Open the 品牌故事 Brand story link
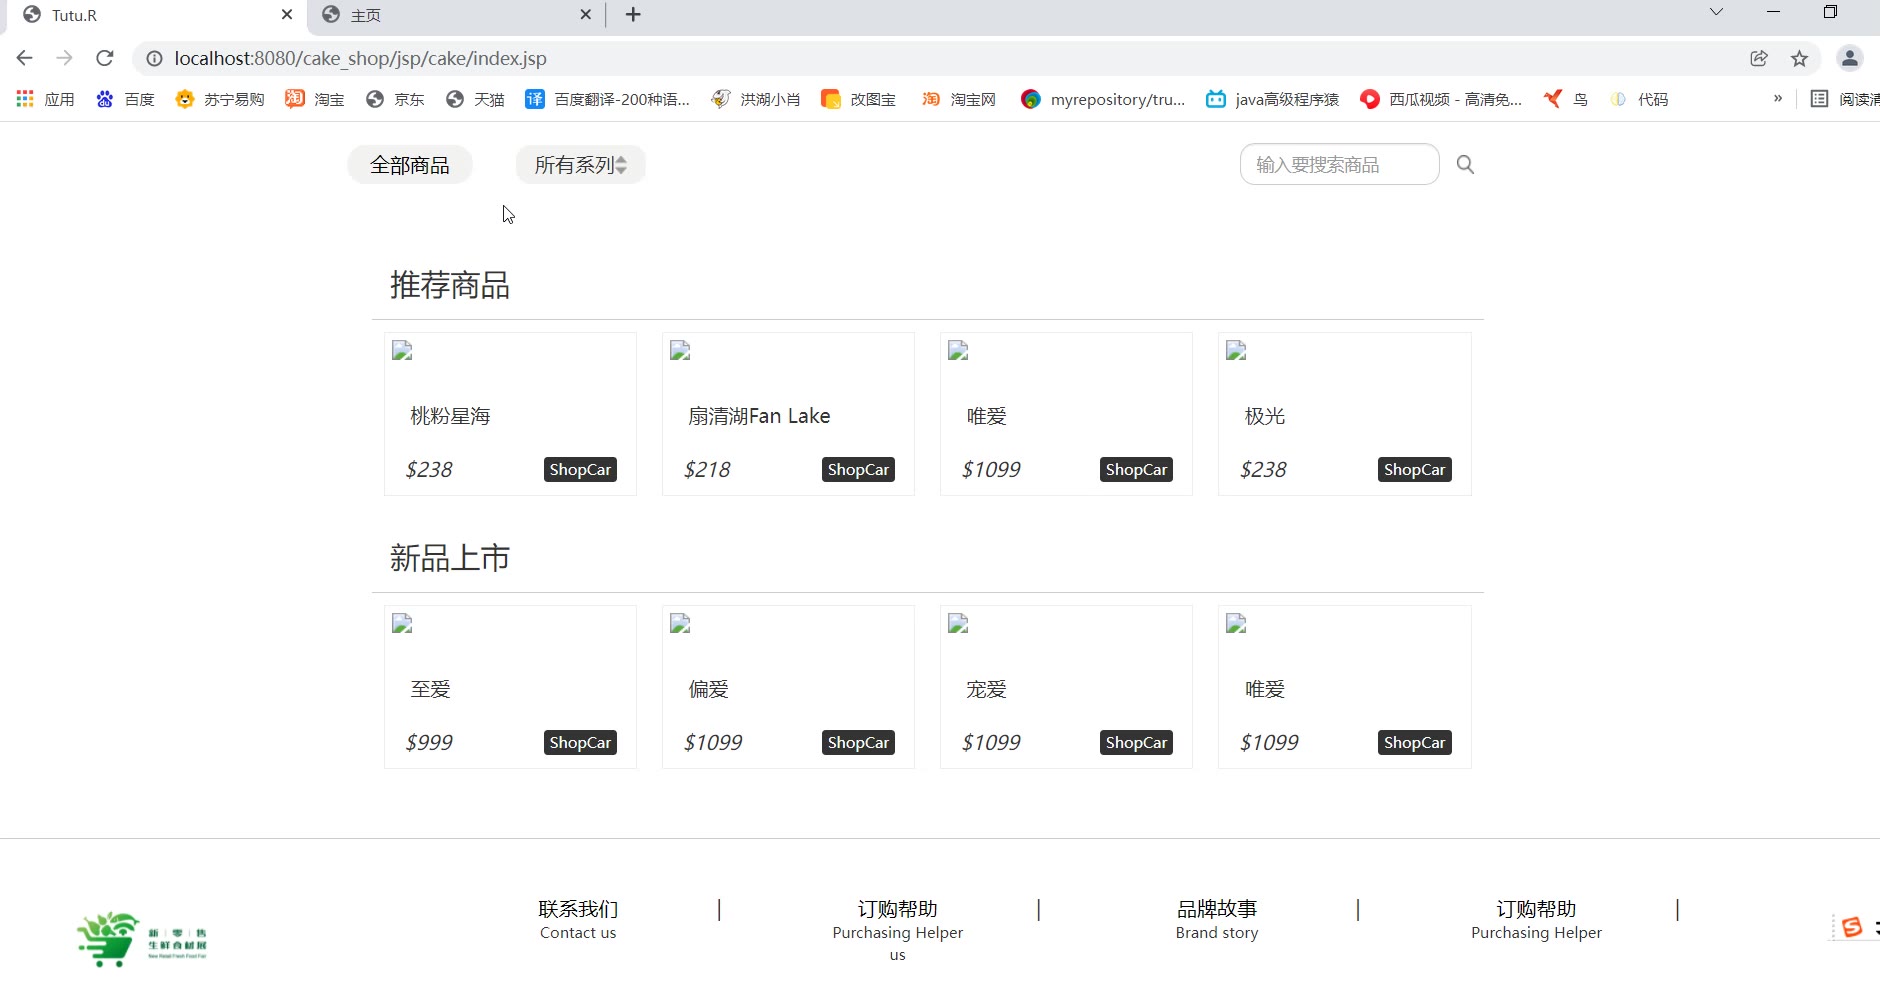1880x988 pixels. (1216, 920)
